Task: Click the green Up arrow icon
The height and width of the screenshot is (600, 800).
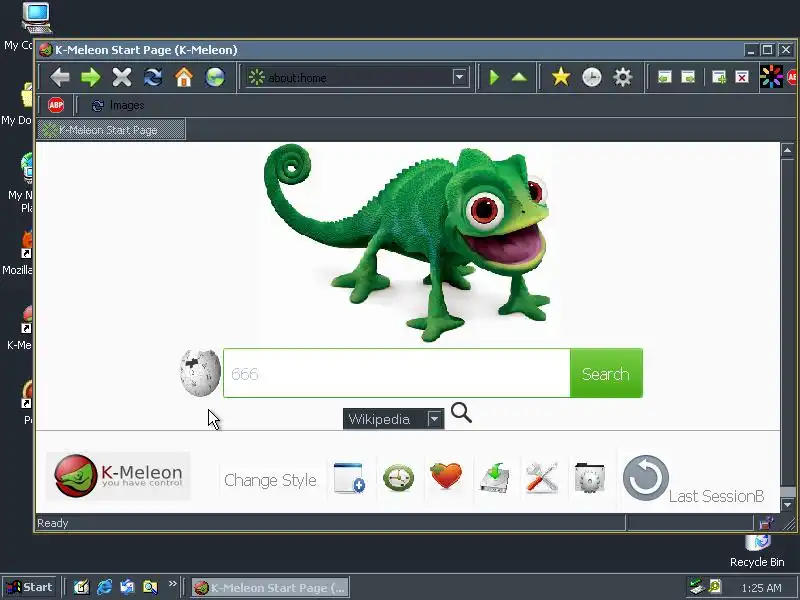Action: tap(519, 78)
